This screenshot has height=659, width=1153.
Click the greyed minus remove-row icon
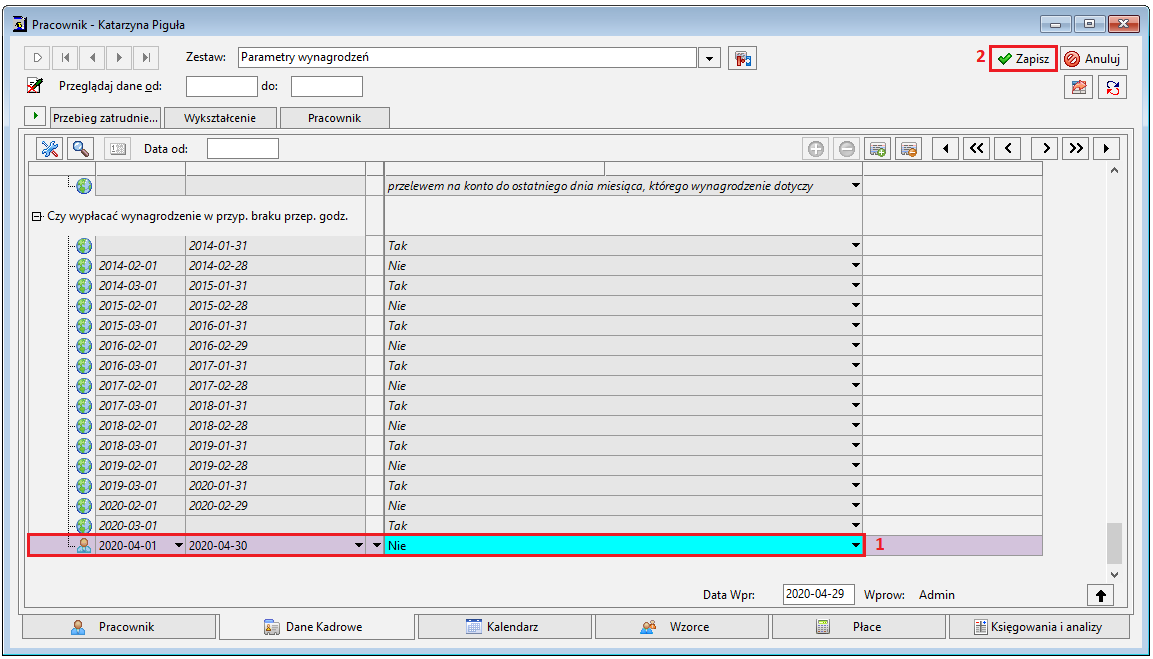pyautogui.click(x=846, y=149)
